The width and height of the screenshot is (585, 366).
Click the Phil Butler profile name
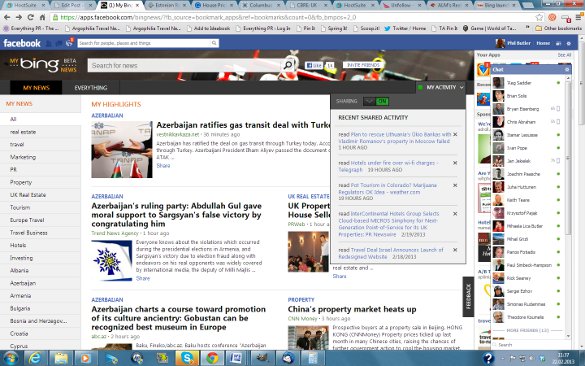[x=519, y=43]
